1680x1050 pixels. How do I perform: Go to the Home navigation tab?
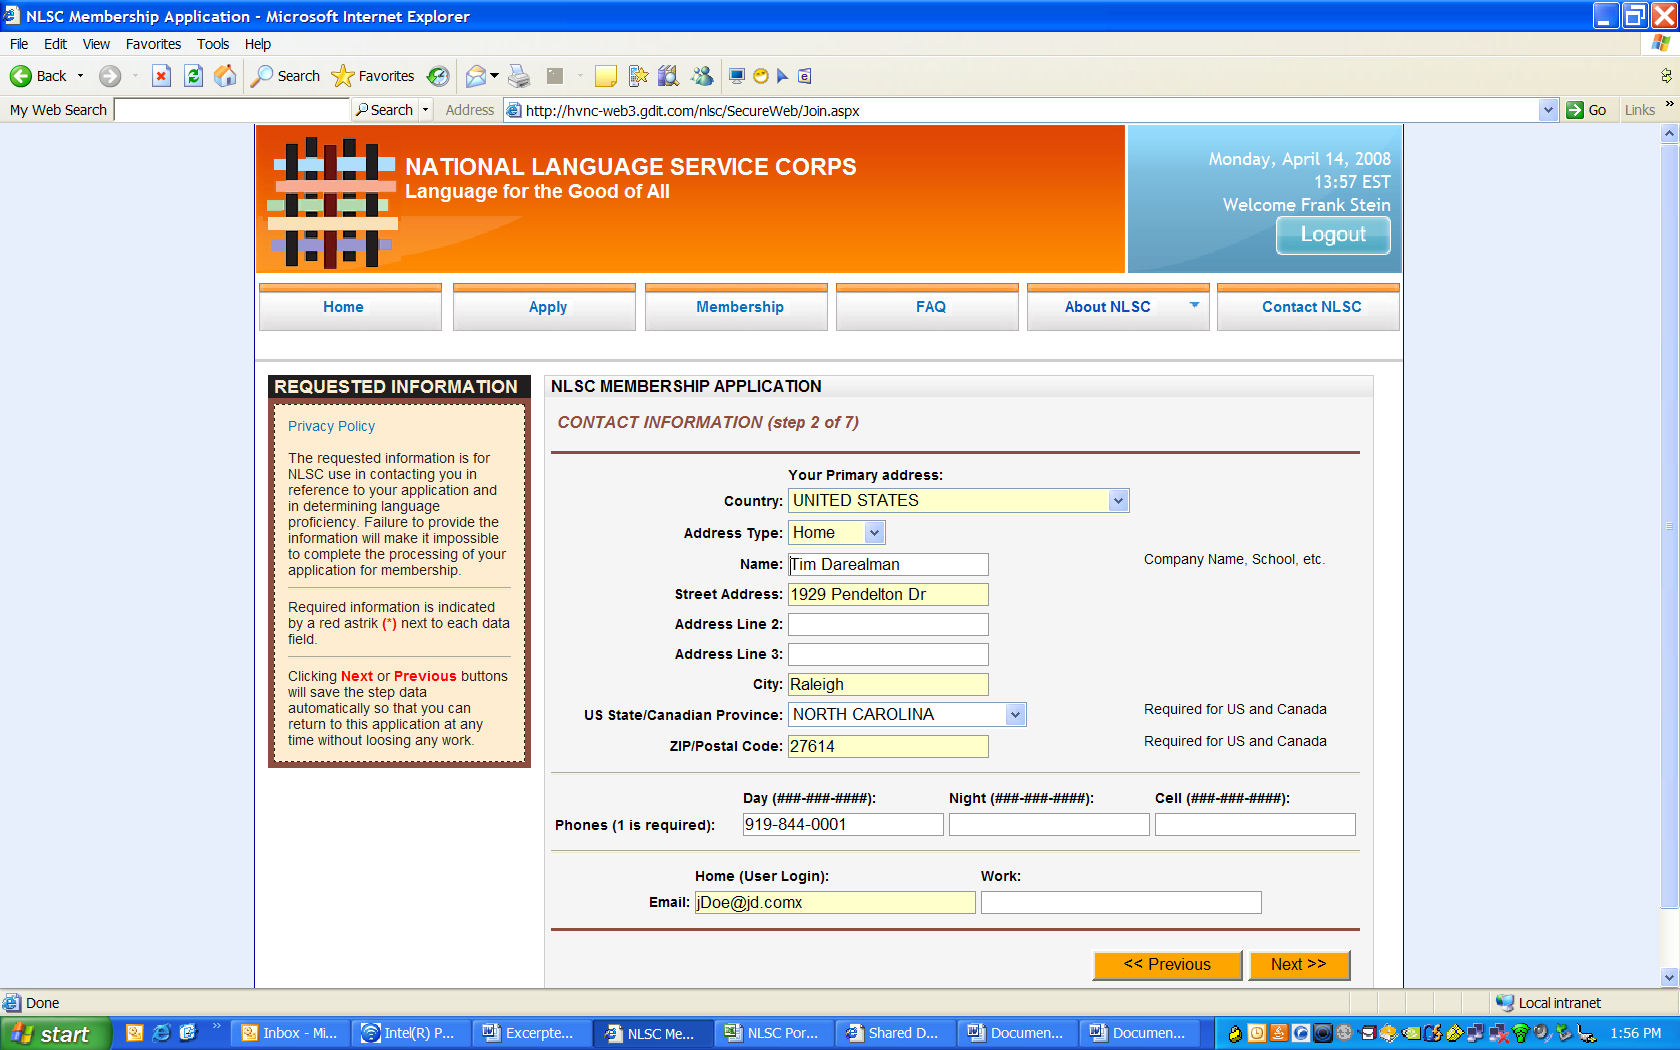point(350,307)
